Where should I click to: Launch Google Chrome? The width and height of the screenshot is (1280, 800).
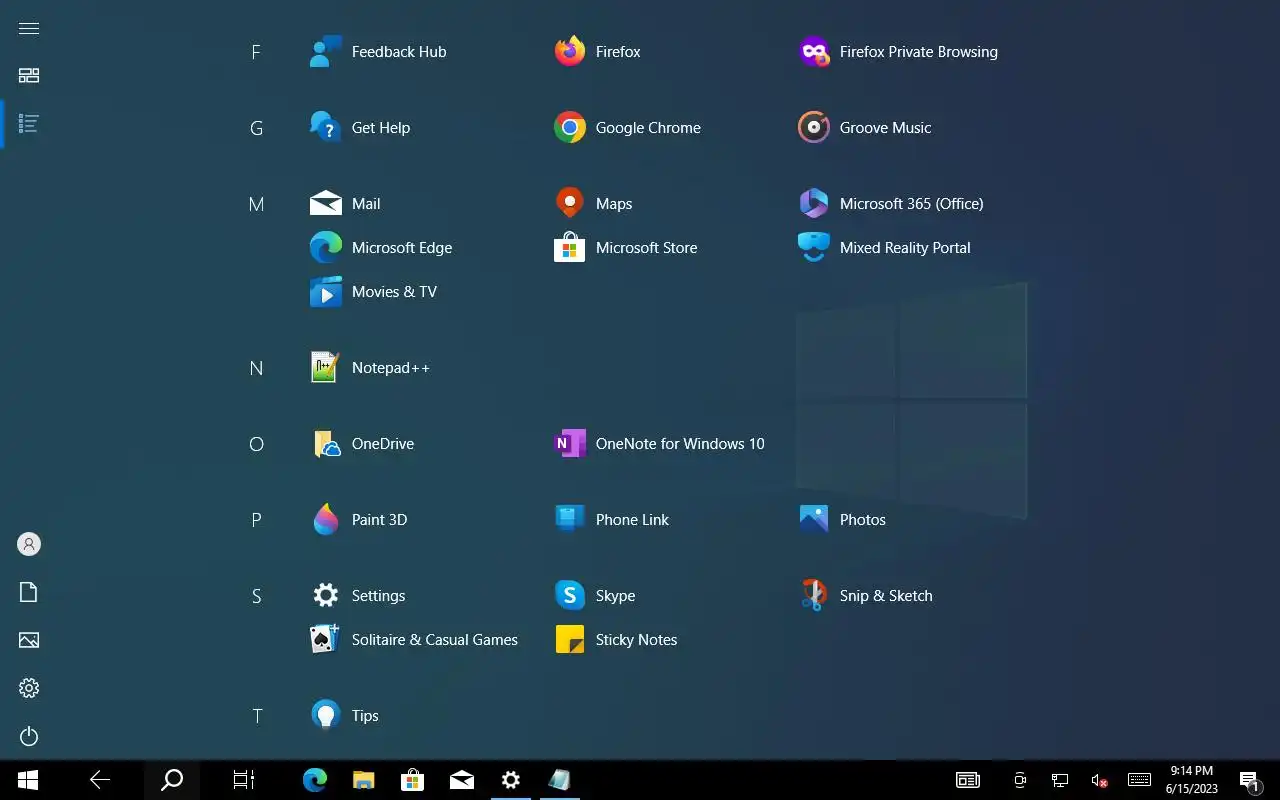click(x=627, y=128)
